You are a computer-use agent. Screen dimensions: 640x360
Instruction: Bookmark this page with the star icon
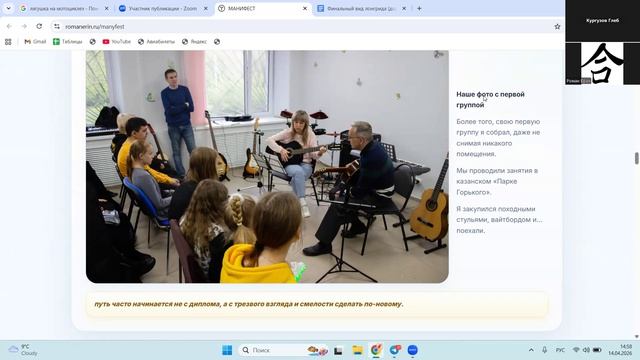click(557, 27)
